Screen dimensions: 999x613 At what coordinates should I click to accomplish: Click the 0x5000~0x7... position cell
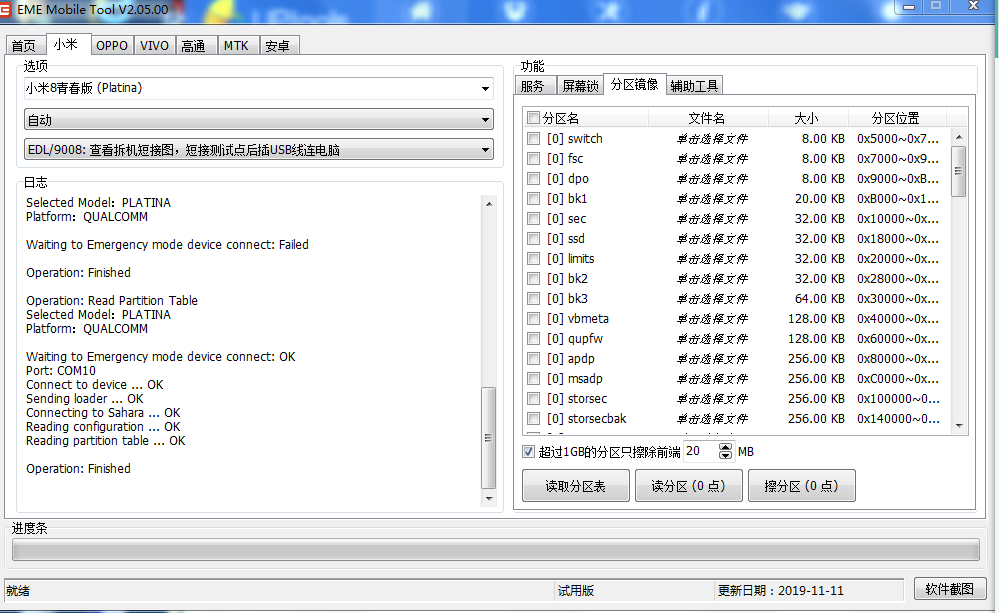[898, 138]
